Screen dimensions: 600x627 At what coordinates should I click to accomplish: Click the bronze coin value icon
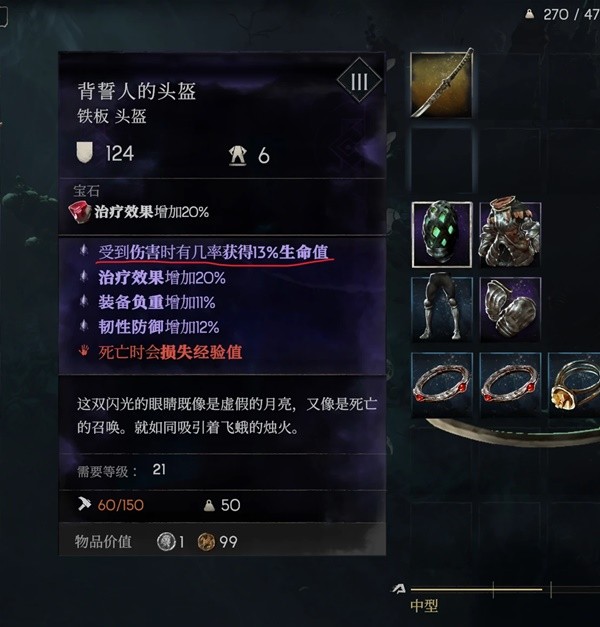[206, 542]
